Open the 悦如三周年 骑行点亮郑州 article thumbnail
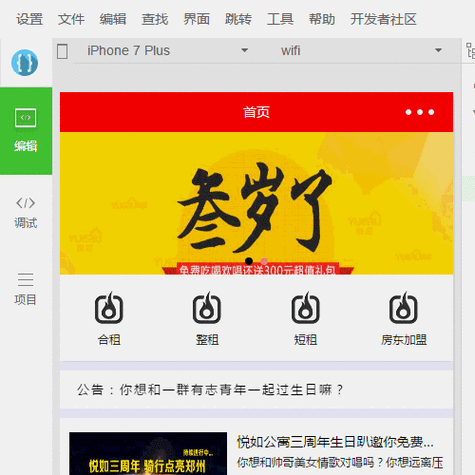The image size is (475, 475). pos(148,453)
